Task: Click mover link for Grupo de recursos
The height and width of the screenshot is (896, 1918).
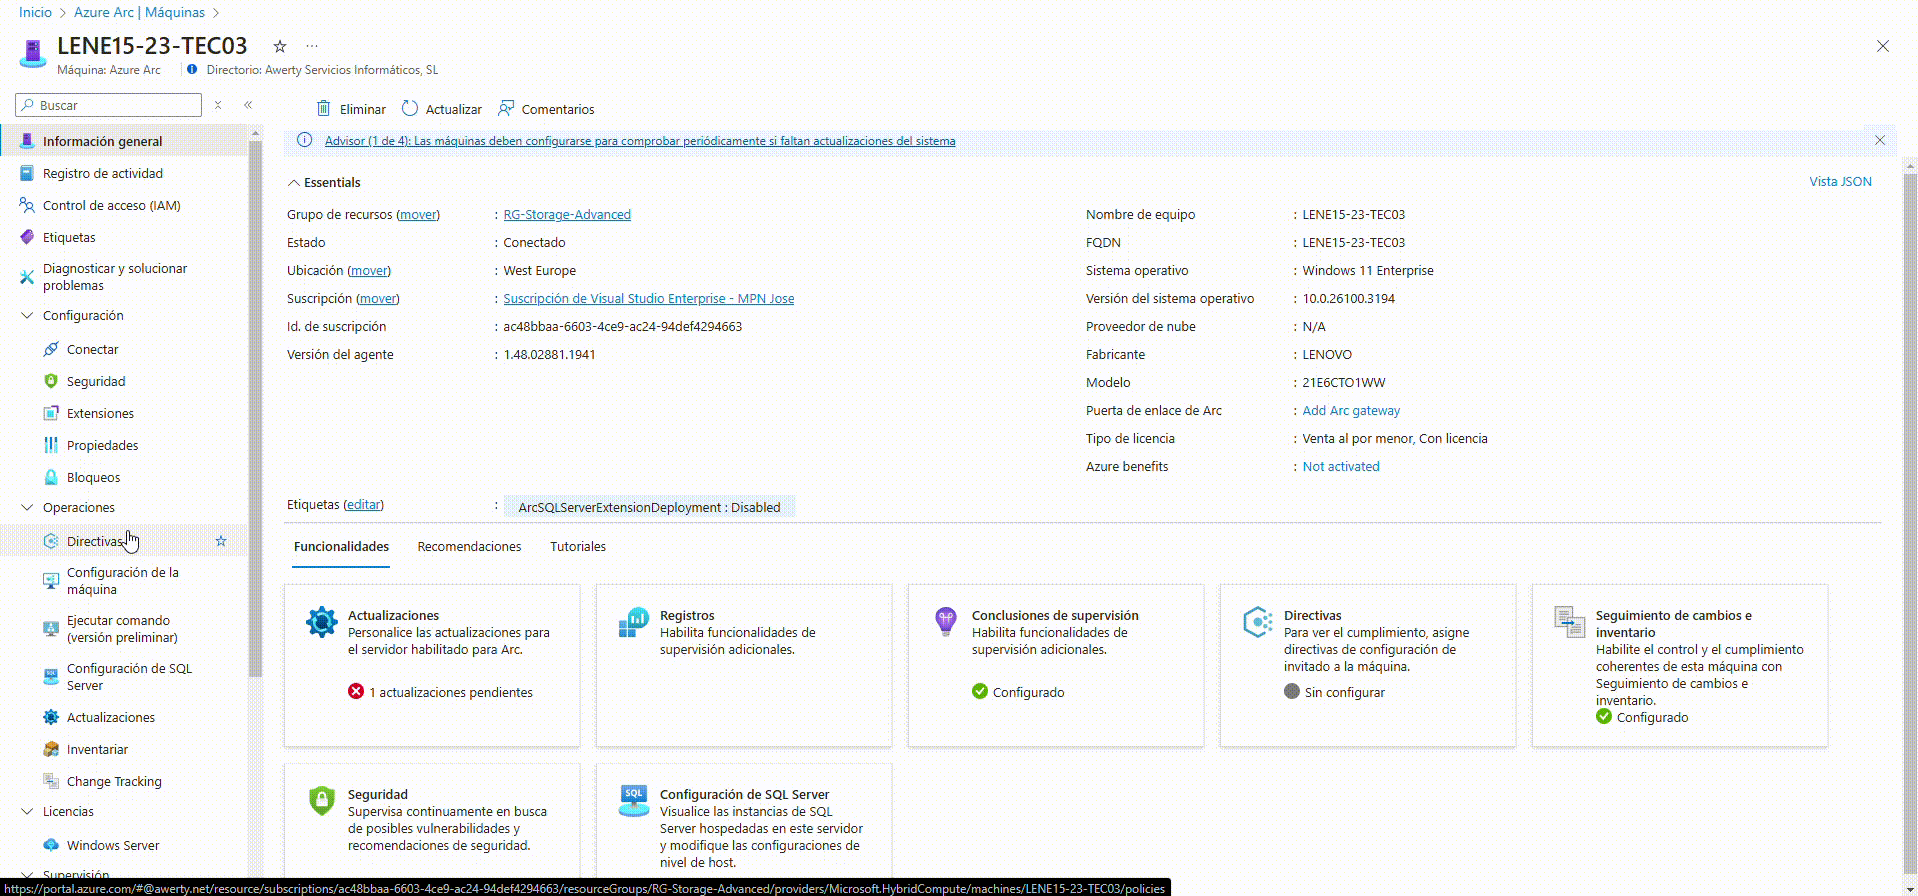Action: tap(418, 215)
